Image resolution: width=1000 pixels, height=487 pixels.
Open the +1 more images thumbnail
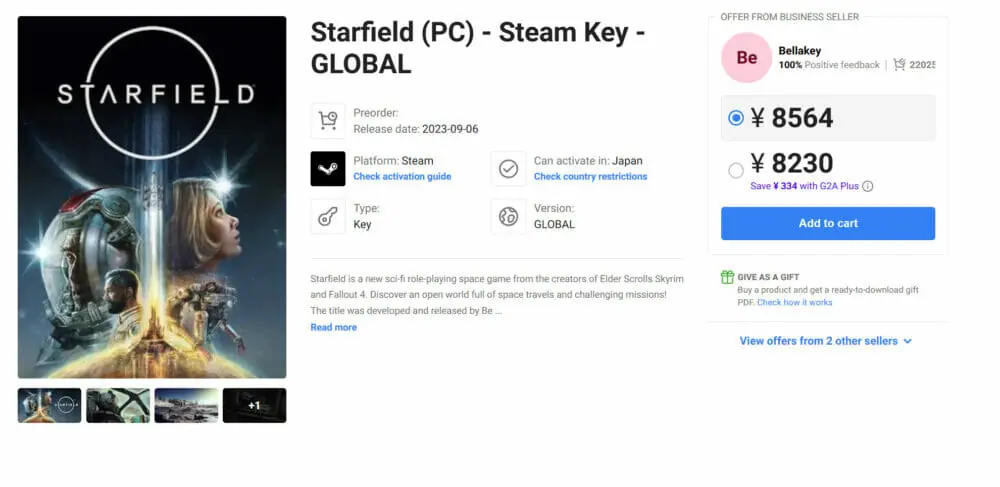254,405
